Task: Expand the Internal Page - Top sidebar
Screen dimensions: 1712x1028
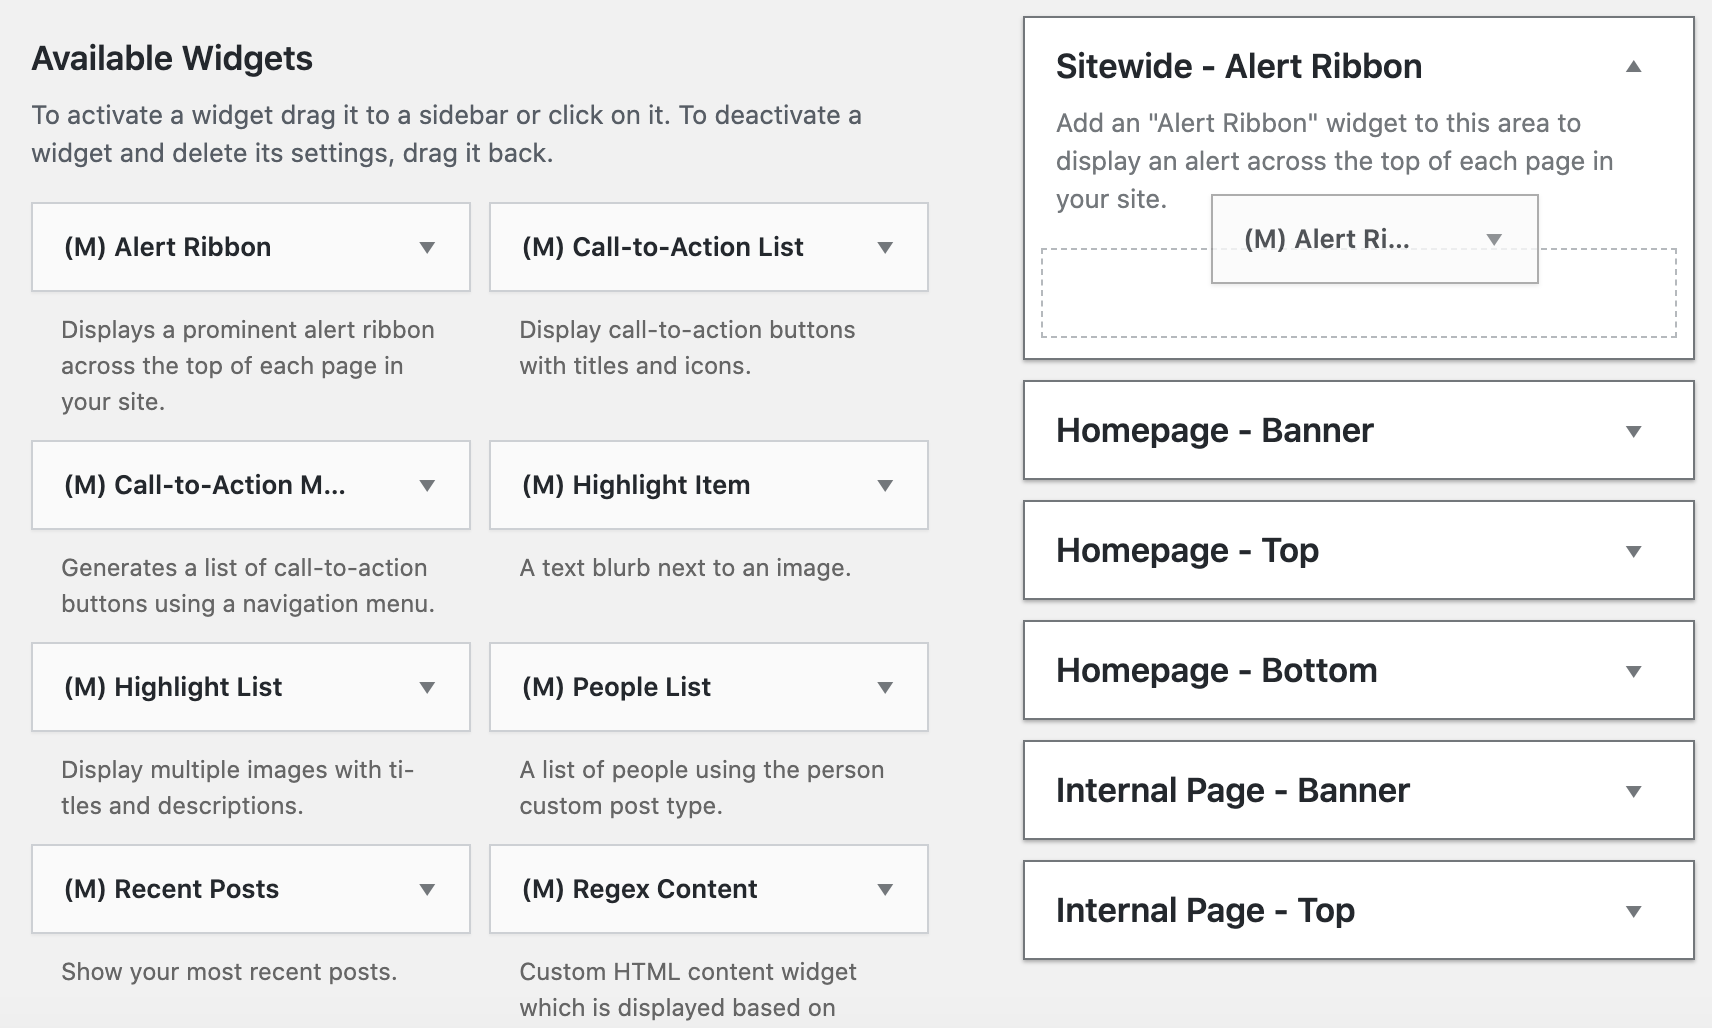Action: pyautogui.click(x=1633, y=910)
